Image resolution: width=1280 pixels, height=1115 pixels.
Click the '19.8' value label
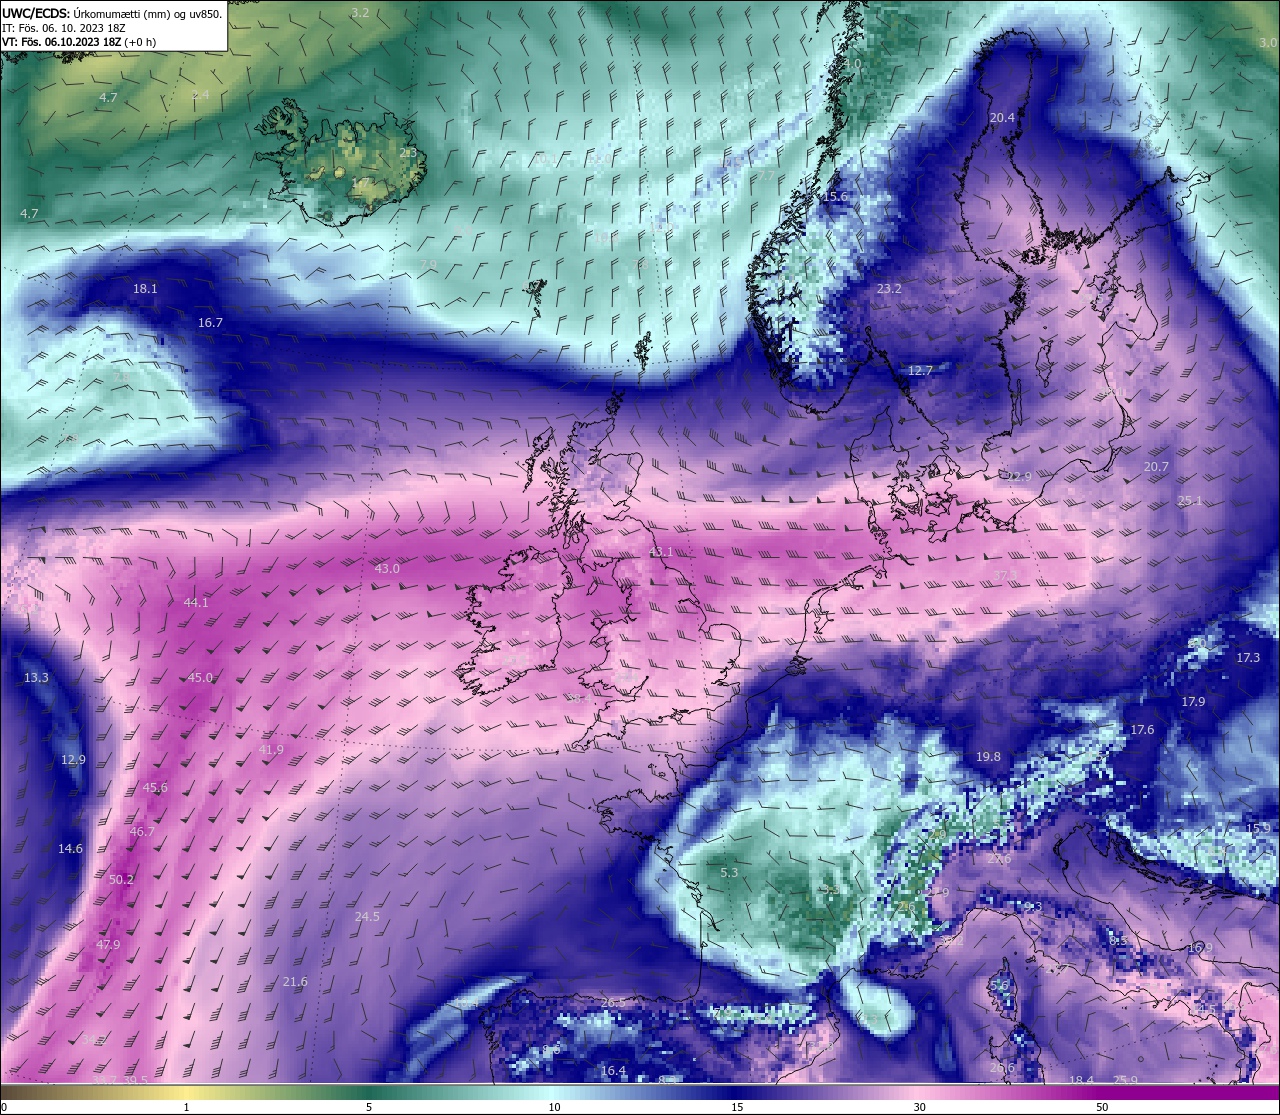(x=988, y=756)
